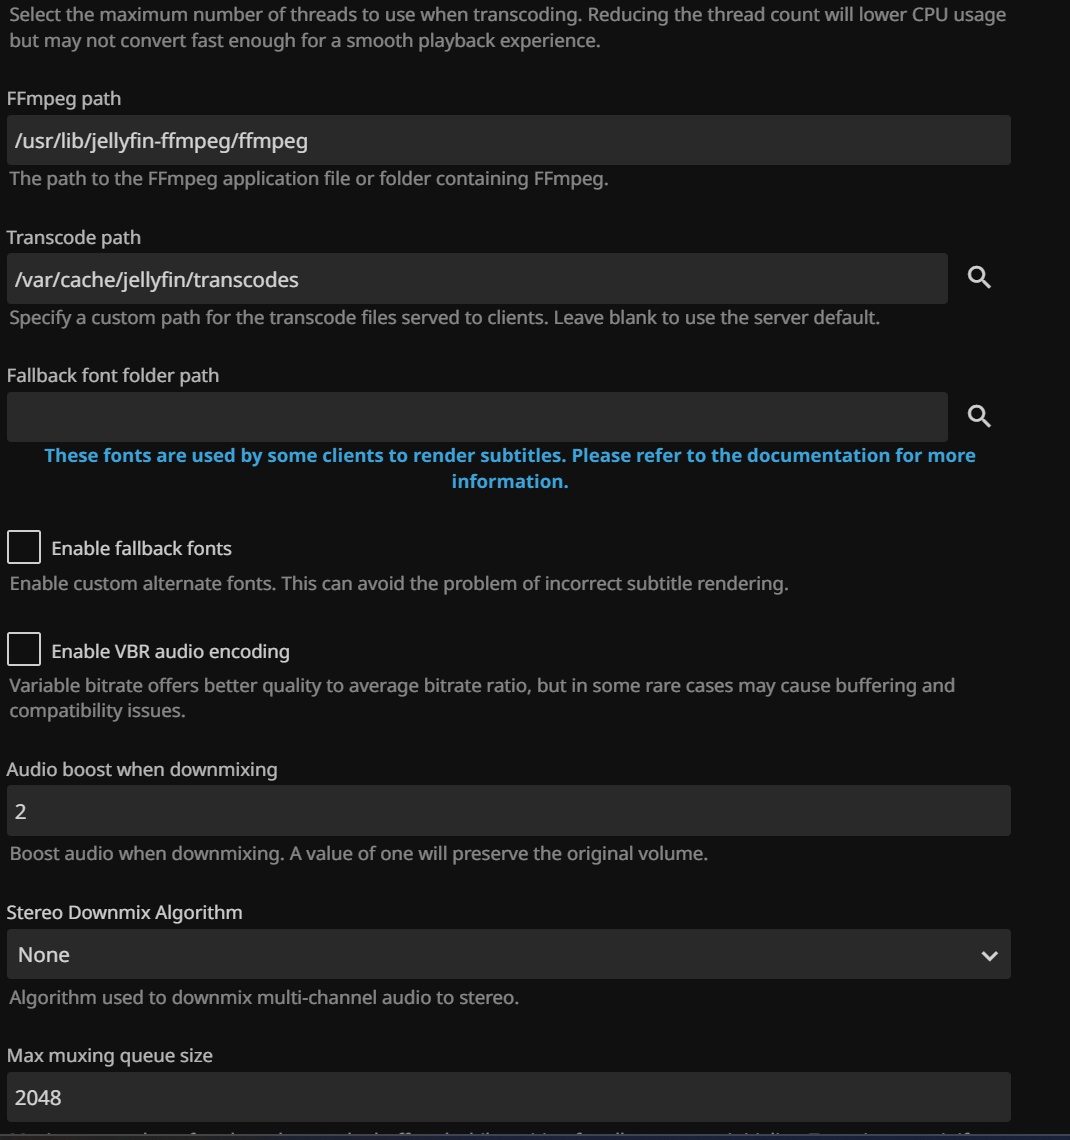Enable VBR audio encoding checkbox
1070x1140 pixels.
click(x=24, y=651)
